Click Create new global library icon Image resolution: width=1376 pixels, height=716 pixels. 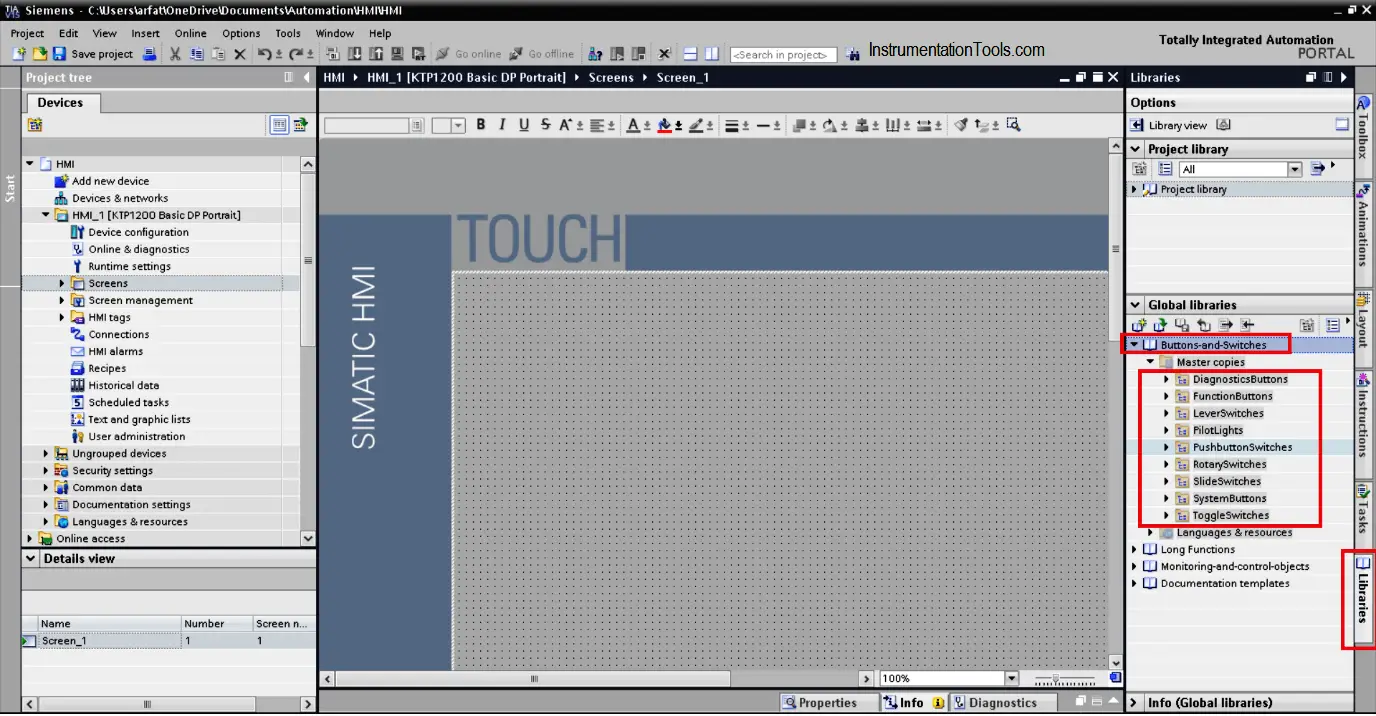[1139, 325]
